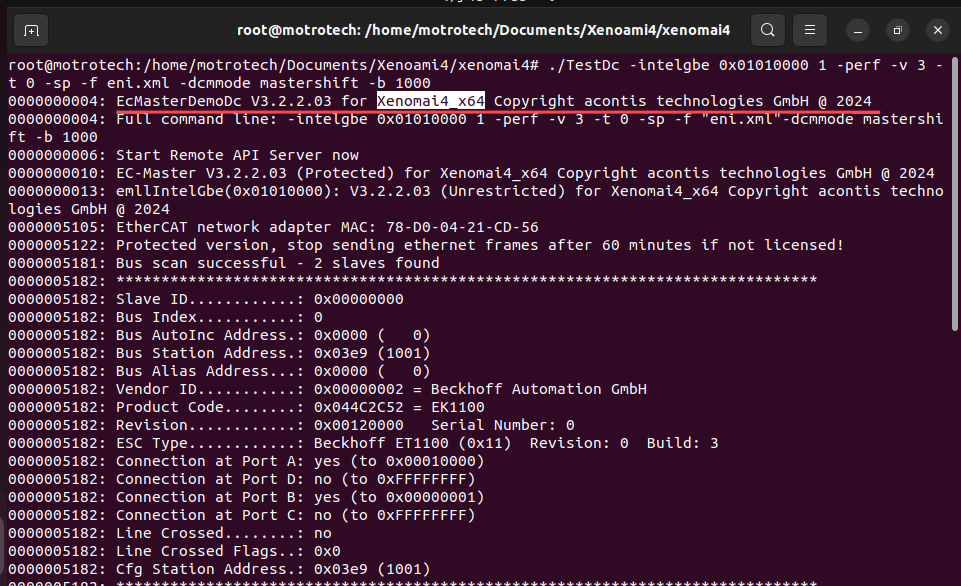Click the Full command line text

tap(197, 119)
